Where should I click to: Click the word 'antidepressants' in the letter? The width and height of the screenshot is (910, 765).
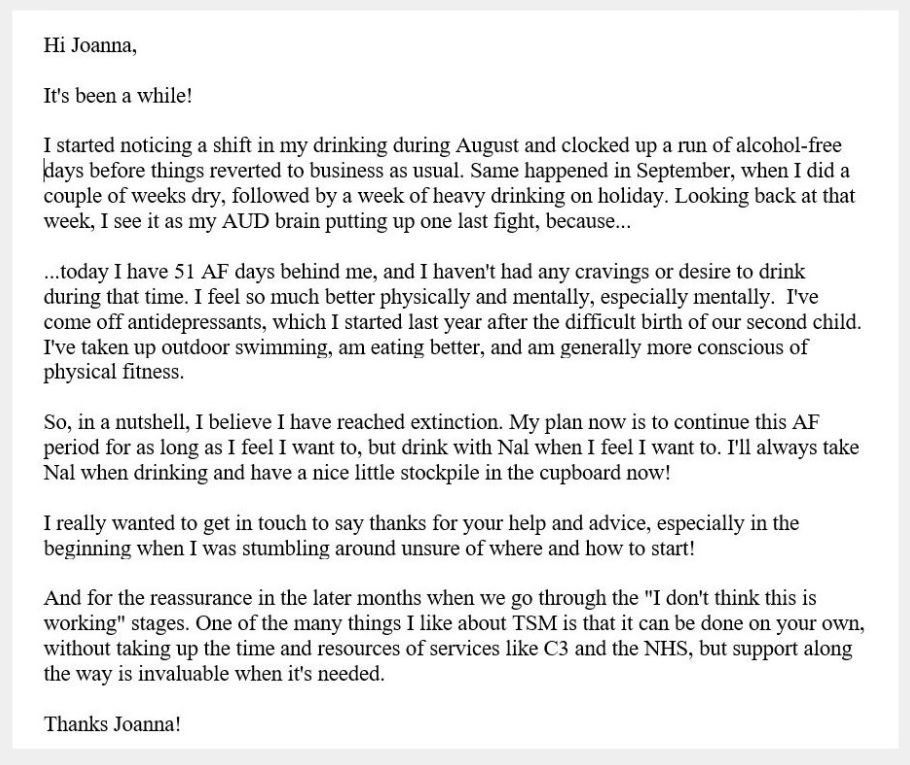[197, 322]
